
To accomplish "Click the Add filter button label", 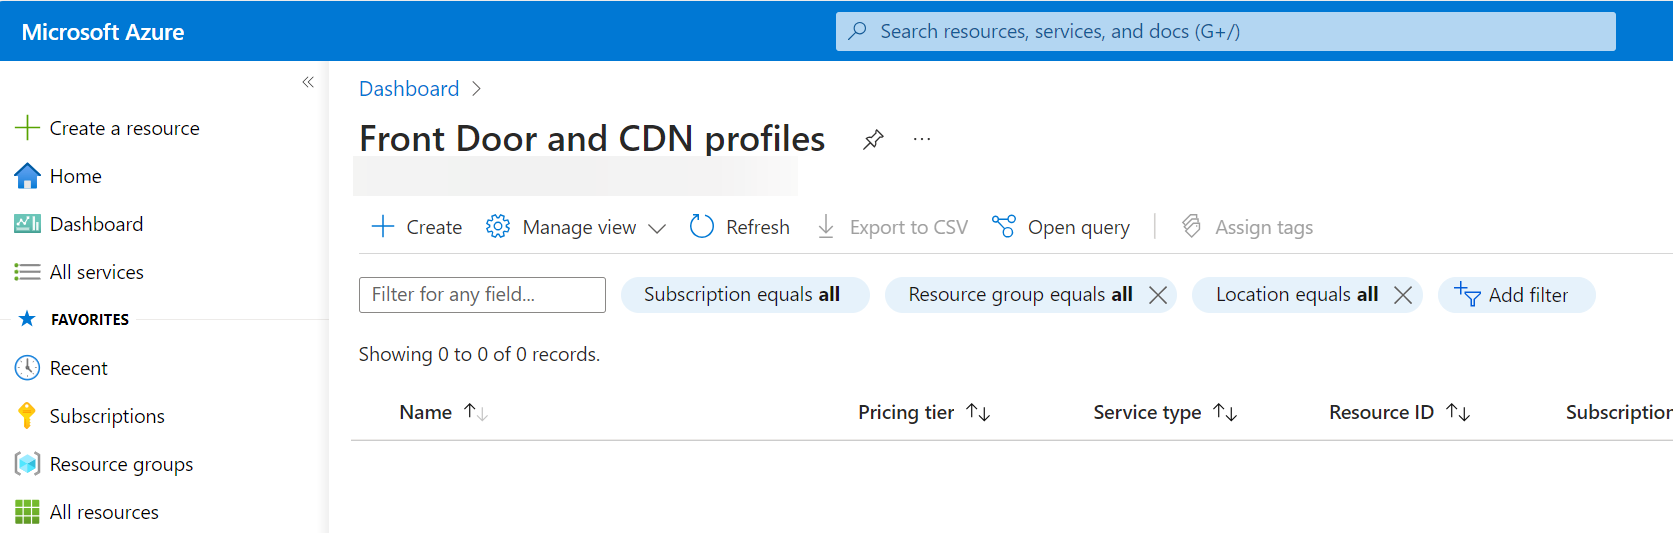I will coord(1528,295).
